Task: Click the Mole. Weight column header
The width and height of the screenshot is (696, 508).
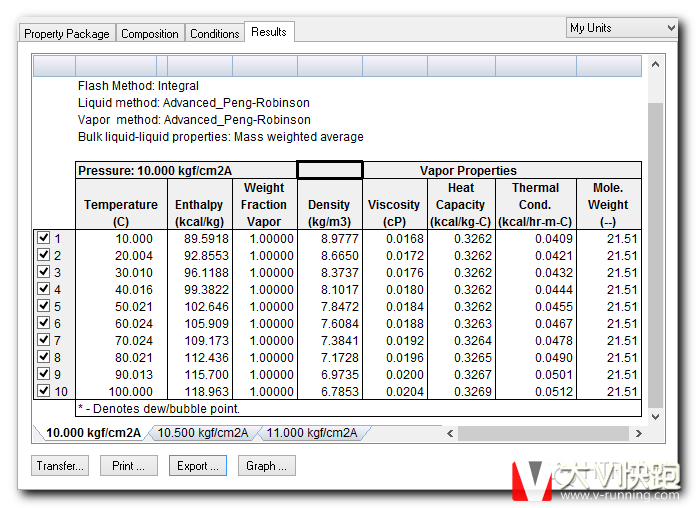Action: [x=609, y=204]
